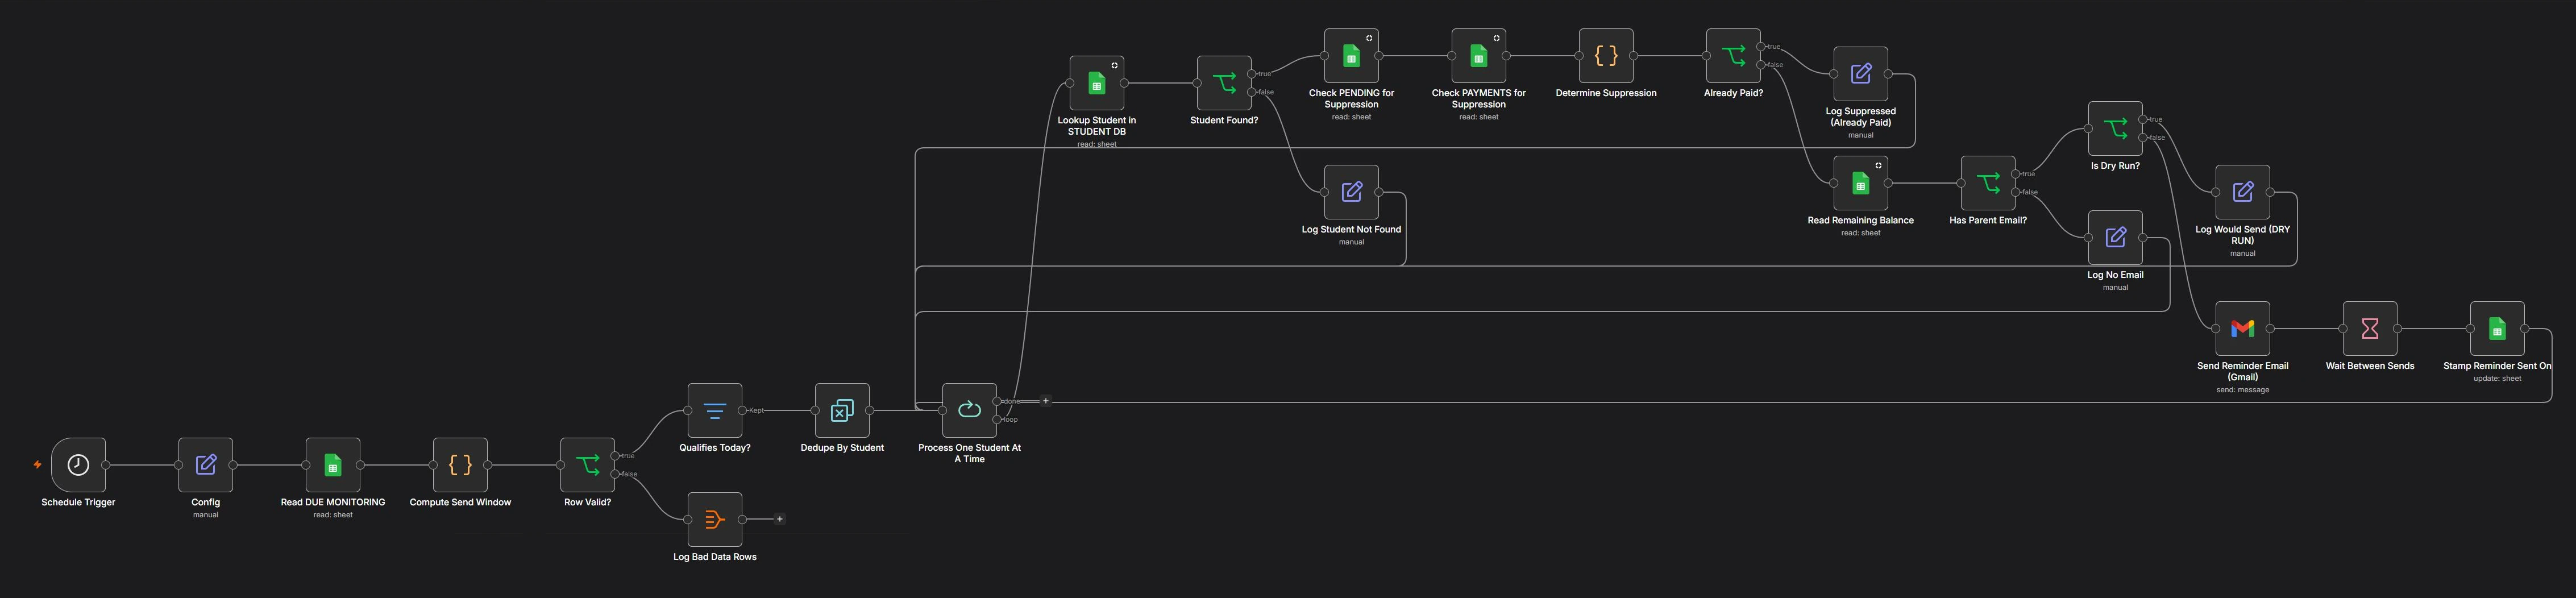Click plus button on loop node done output
The width and height of the screenshot is (2576, 598).
pos(1046,401)
